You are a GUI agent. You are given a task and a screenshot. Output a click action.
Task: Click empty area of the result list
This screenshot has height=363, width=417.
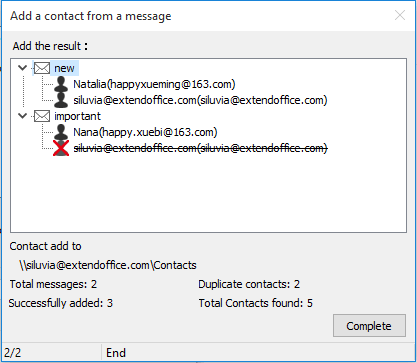click(208, 193)
